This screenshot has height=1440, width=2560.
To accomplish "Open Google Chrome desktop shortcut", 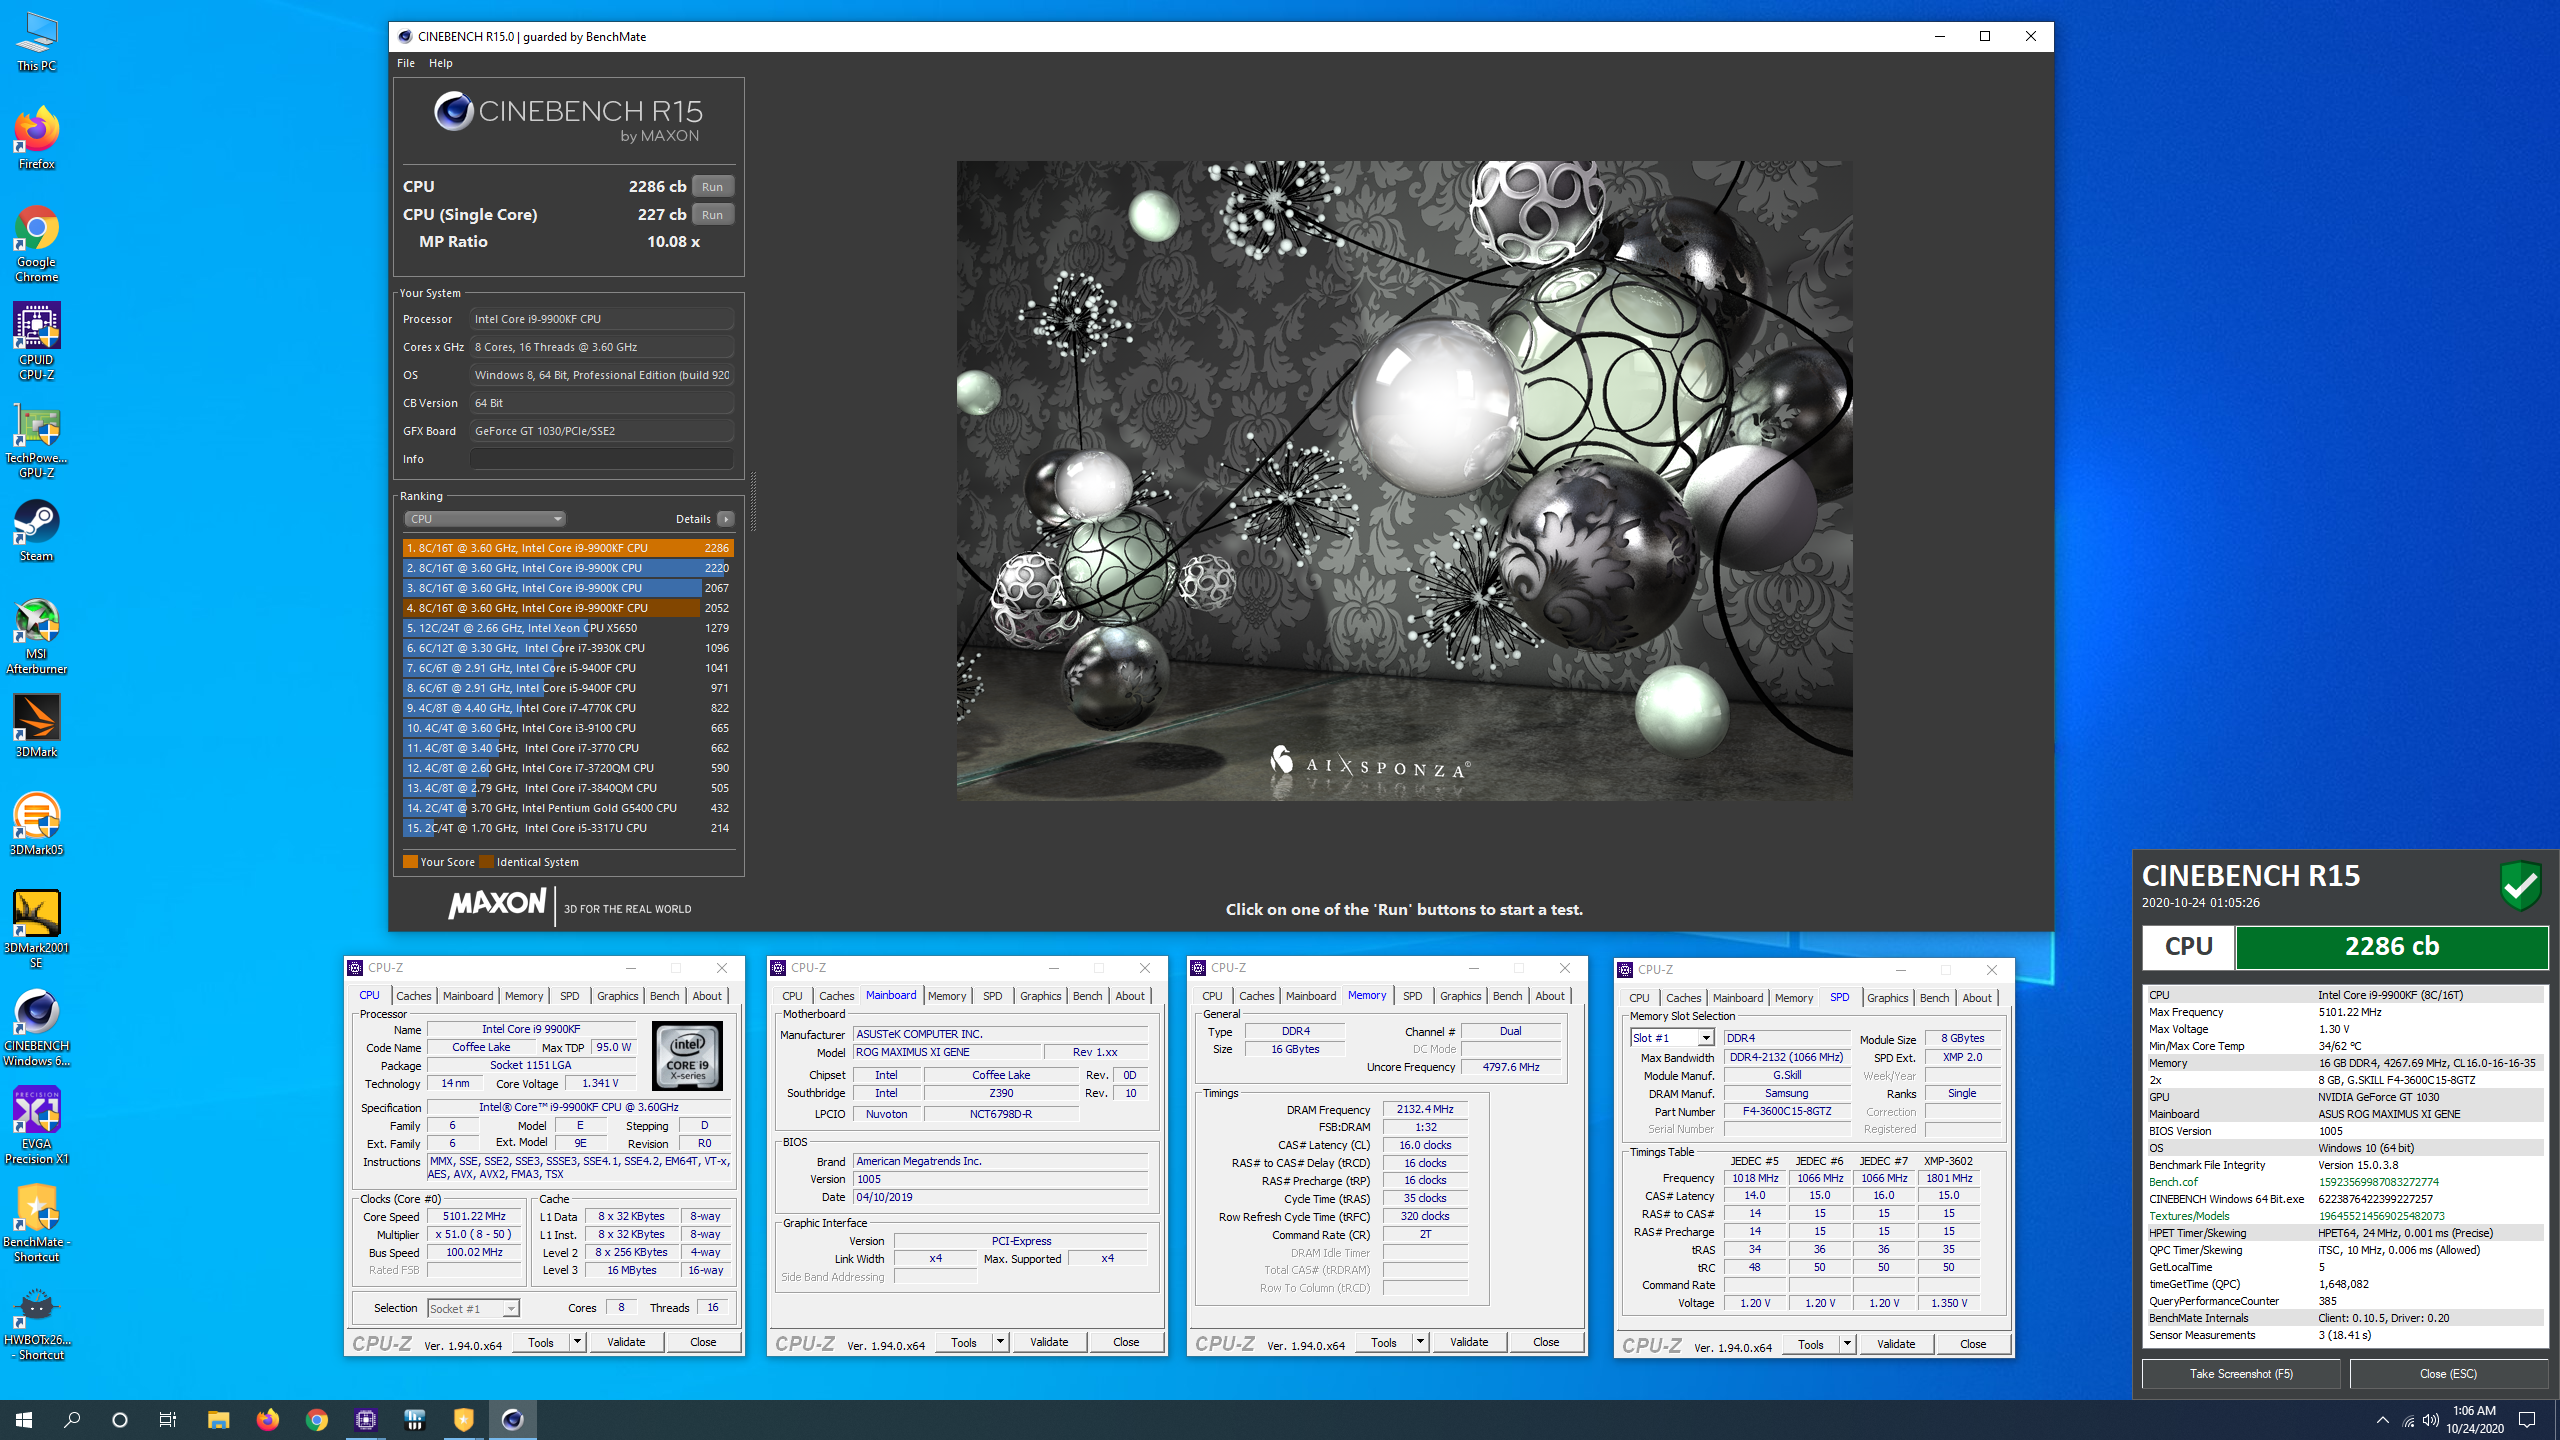I will (x=37, y=244).
